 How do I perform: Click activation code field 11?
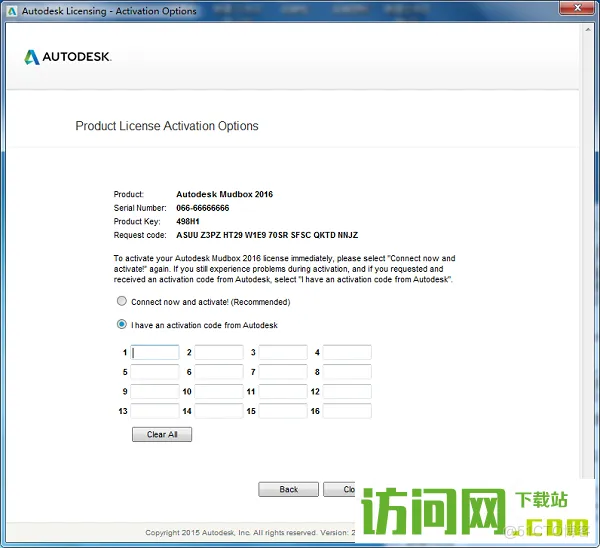click(x=283, y=391)
